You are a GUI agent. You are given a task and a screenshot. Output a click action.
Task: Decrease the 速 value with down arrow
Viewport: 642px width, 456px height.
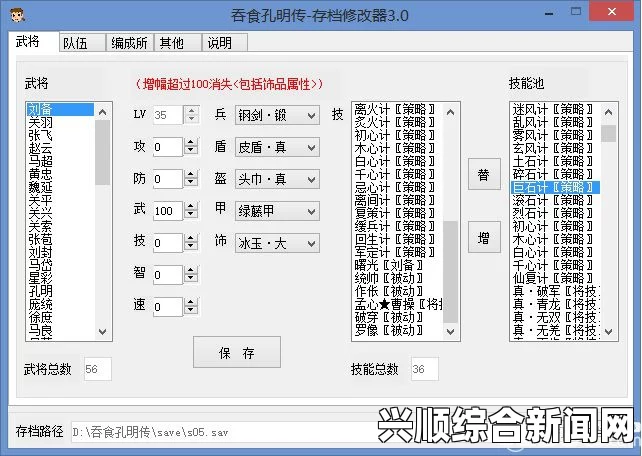[191, 311]
